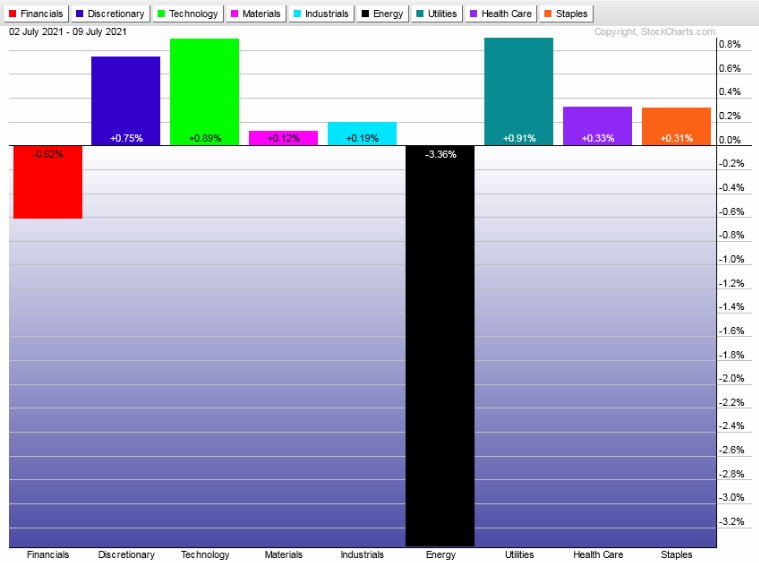Image resolution: width=759 pixels, height=563 pixels.
Task: Click the Energy x-axis label
Action: tap(440, 555)
